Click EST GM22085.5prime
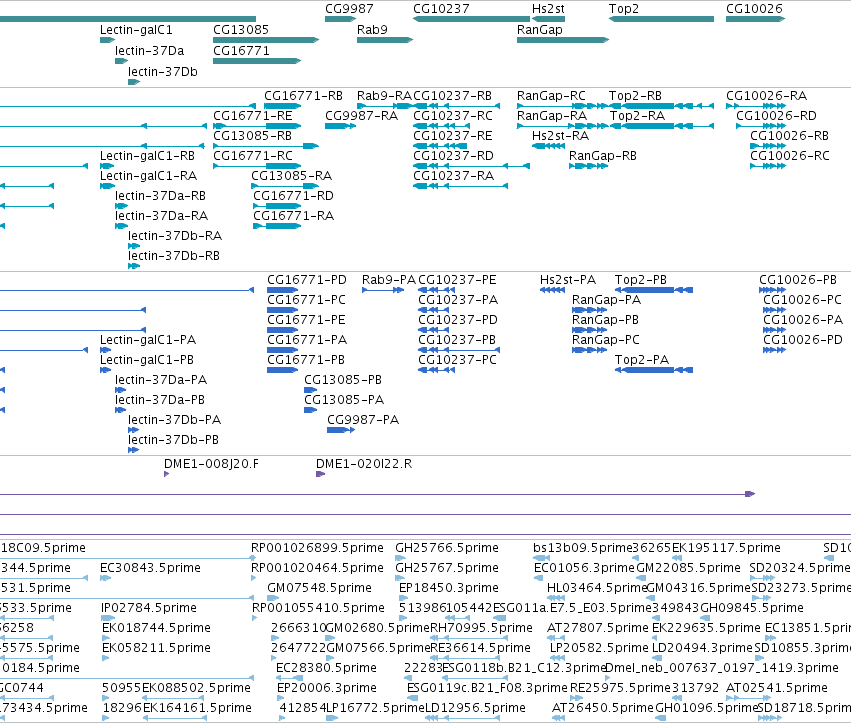Viewport: 851px width, 723px height. pyautogui.click(x=688, y=568)
